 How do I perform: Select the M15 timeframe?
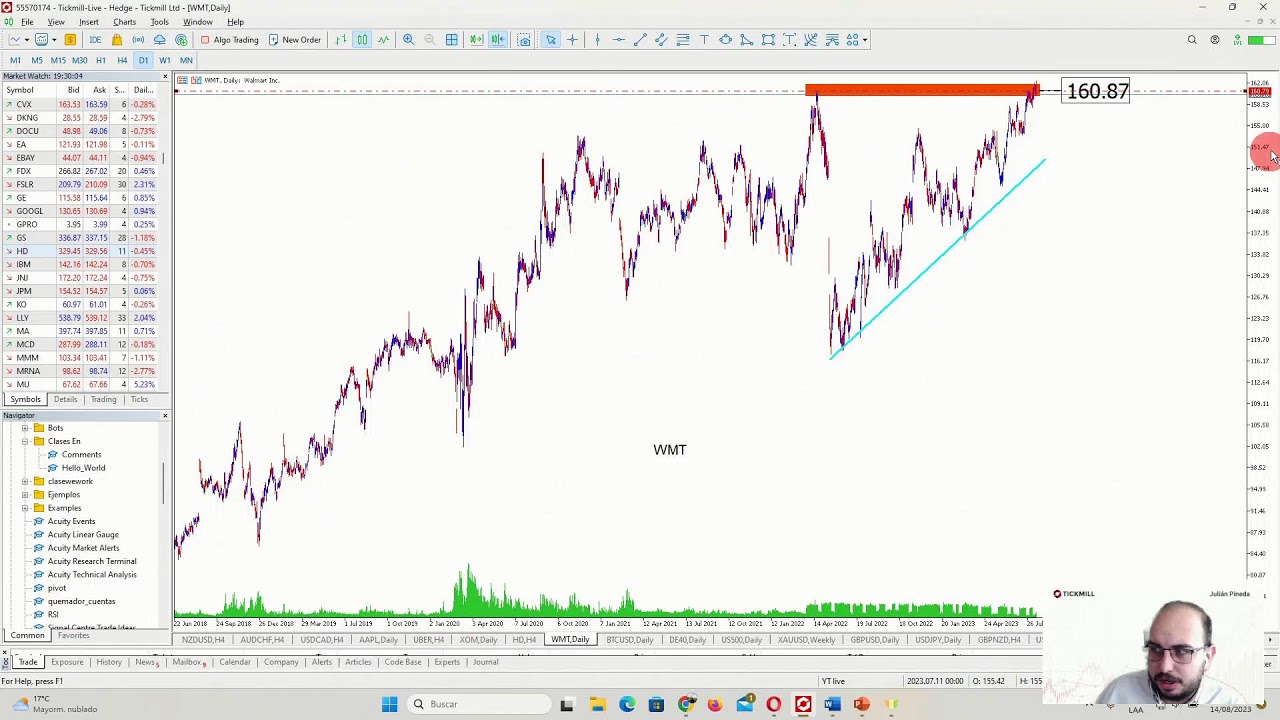pyautogui.click(x=58, y=60)
